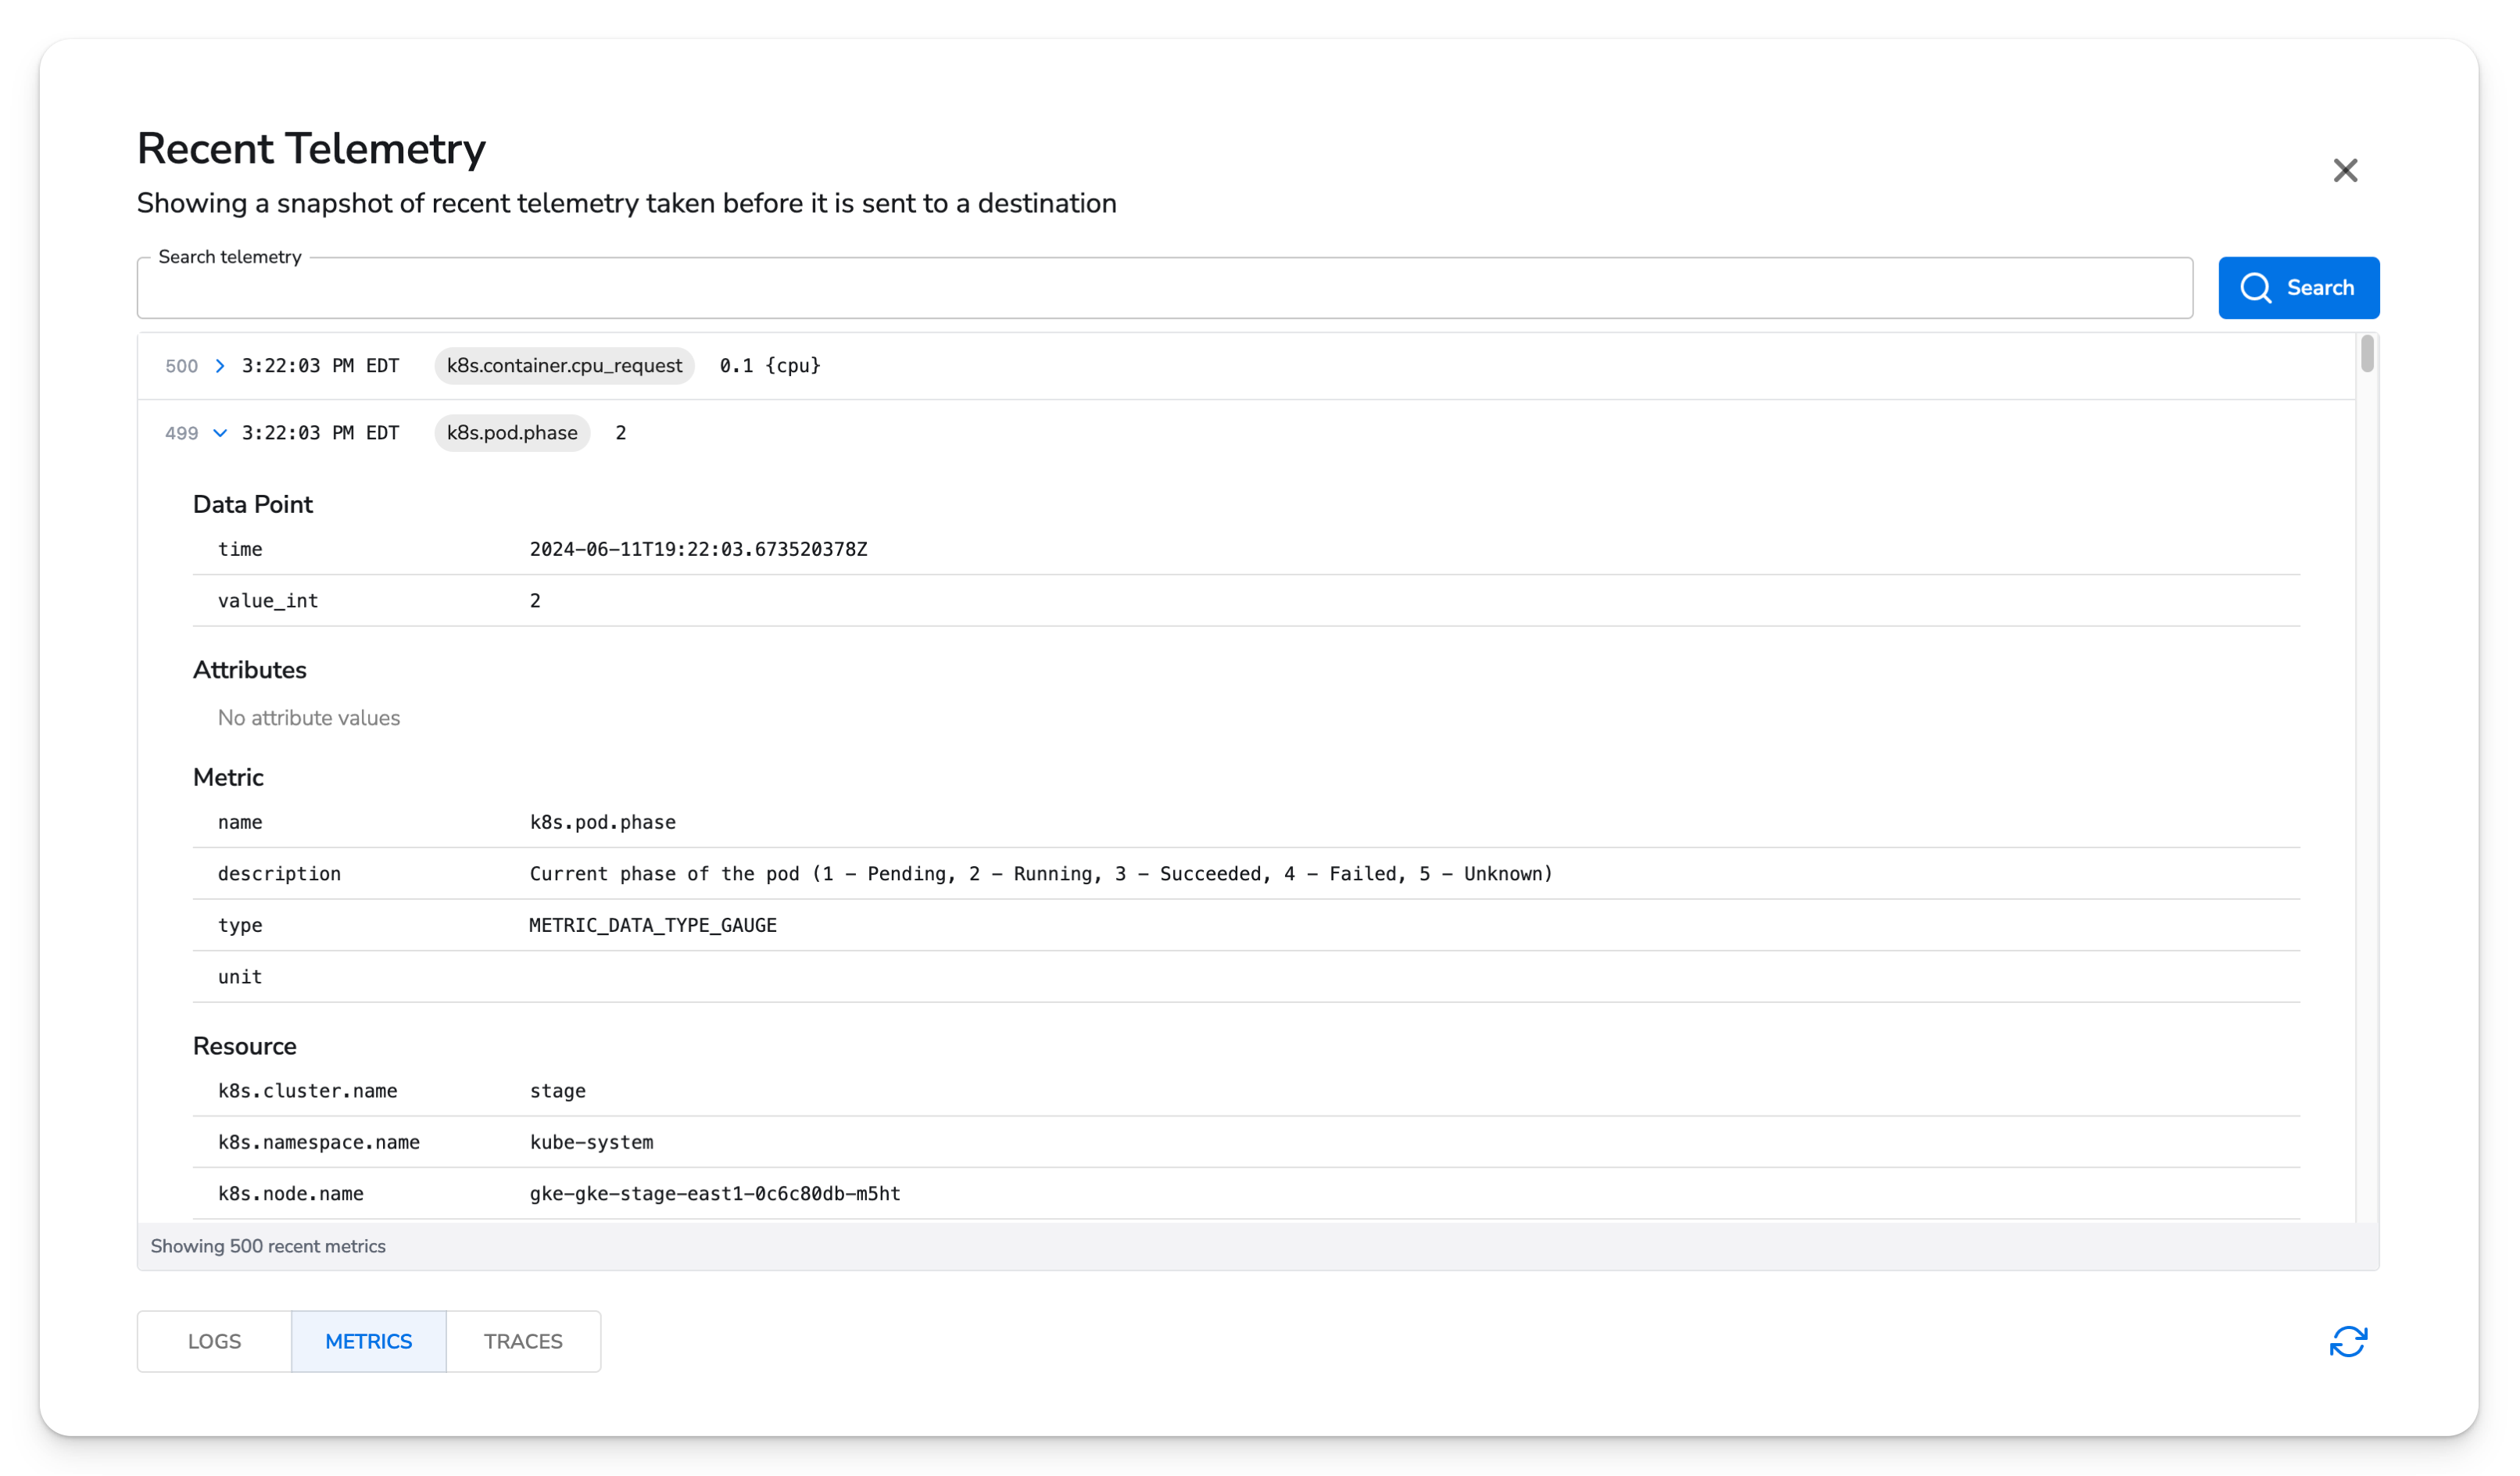Collapse row 499 for k8s.pod.phase
The height and width of the screenshot is (1476, 2520).
(221, 433)
